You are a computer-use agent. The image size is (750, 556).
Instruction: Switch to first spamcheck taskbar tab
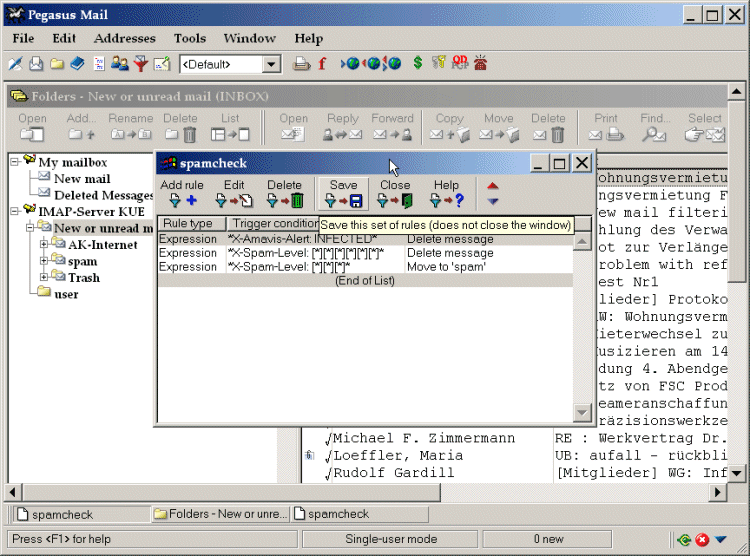pos(80,514)
